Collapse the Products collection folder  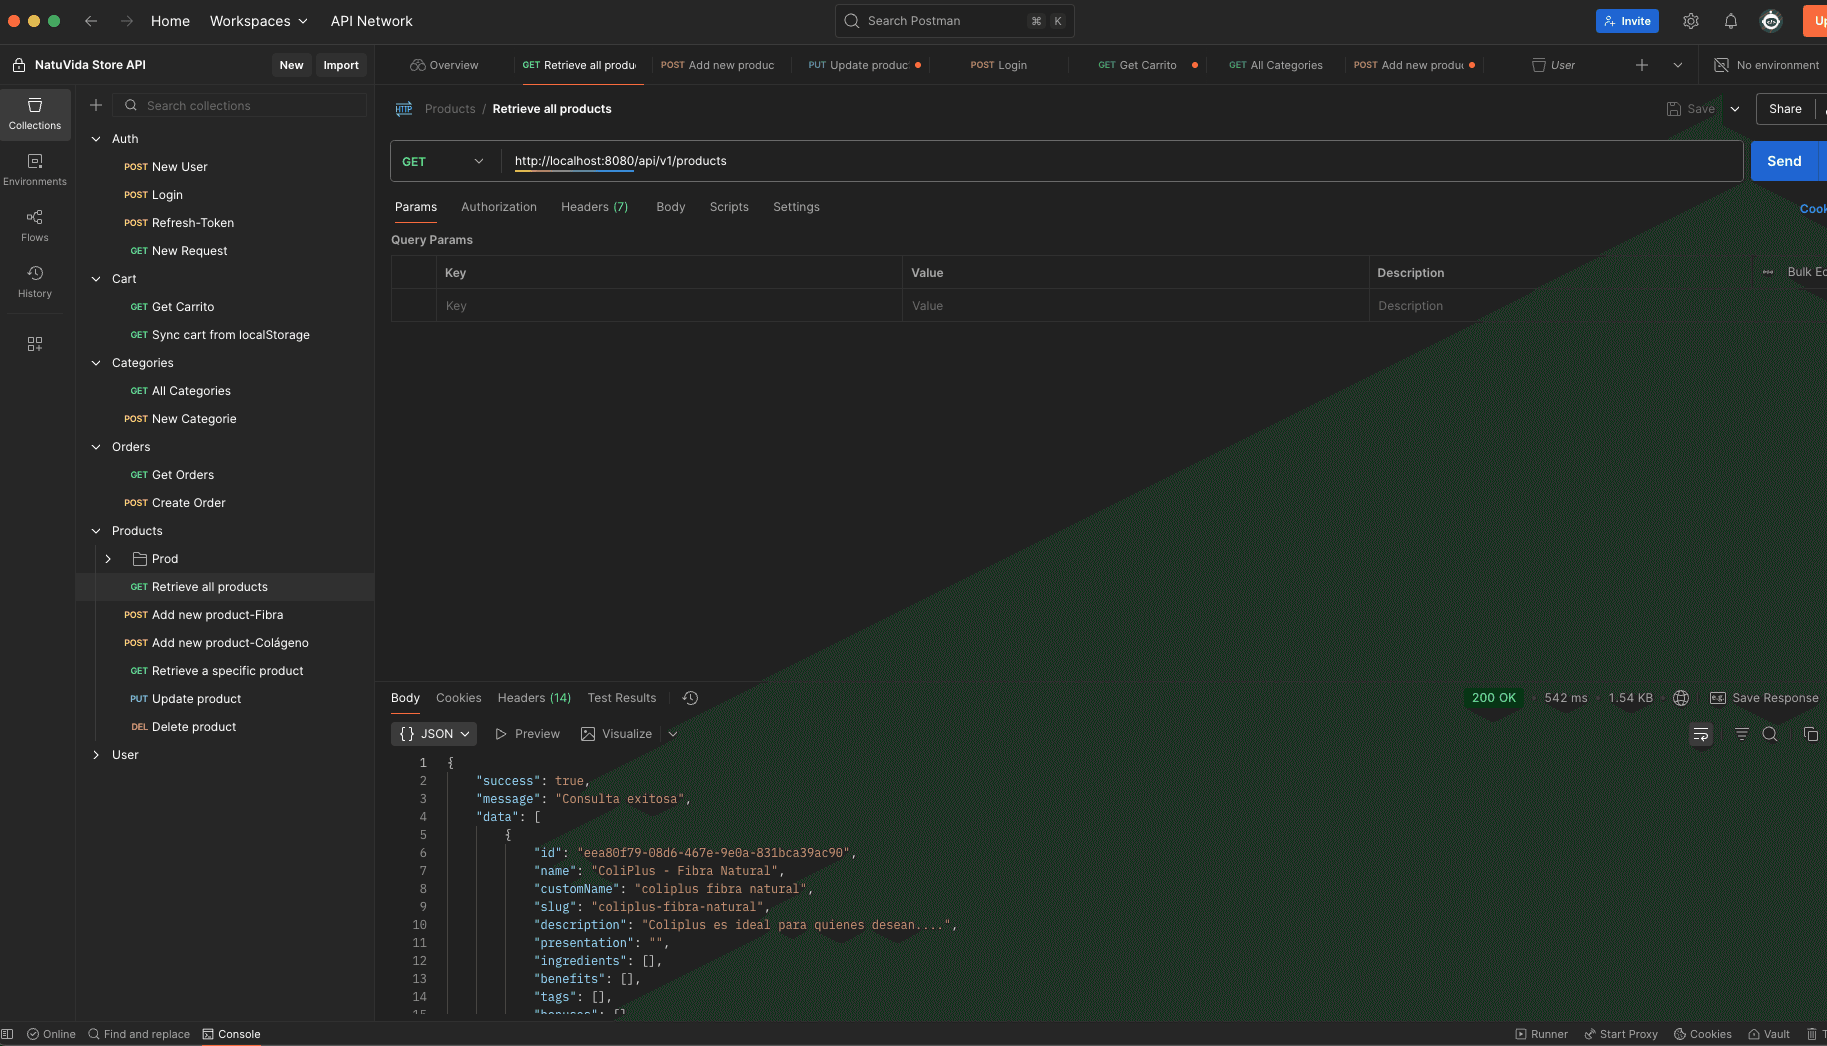tap(96, 530)
